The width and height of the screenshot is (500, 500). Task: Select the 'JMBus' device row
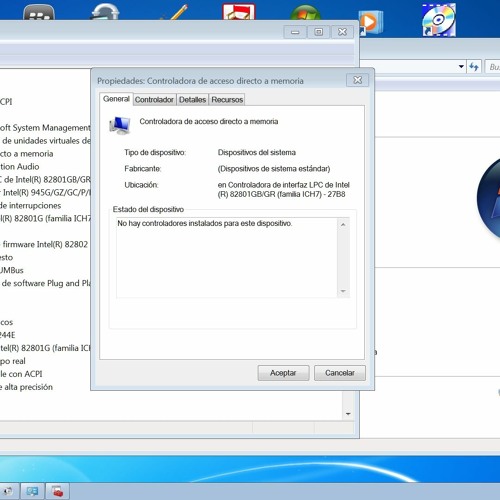point(12,270)
